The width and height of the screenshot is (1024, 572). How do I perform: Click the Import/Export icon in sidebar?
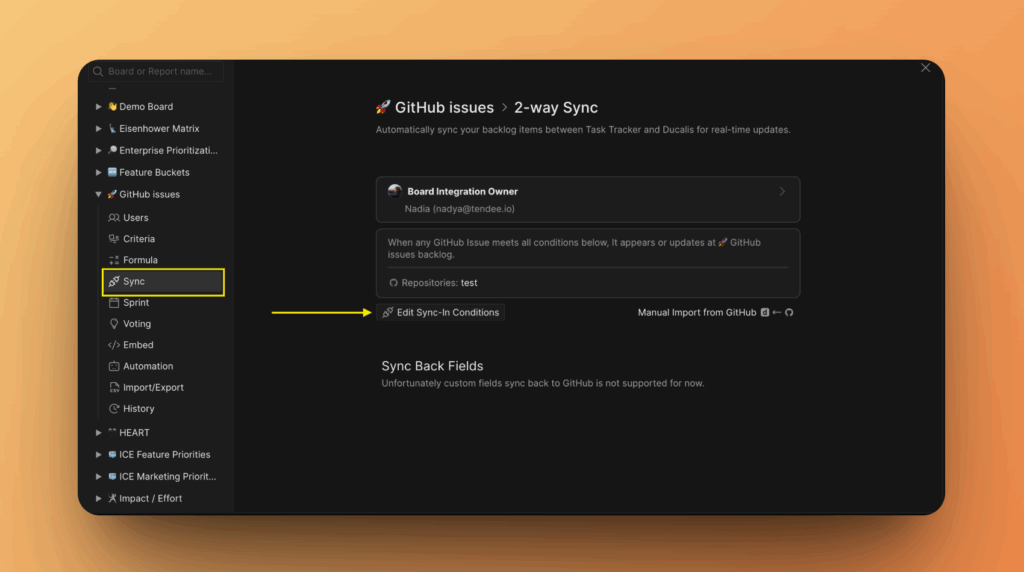click(114, 387)
